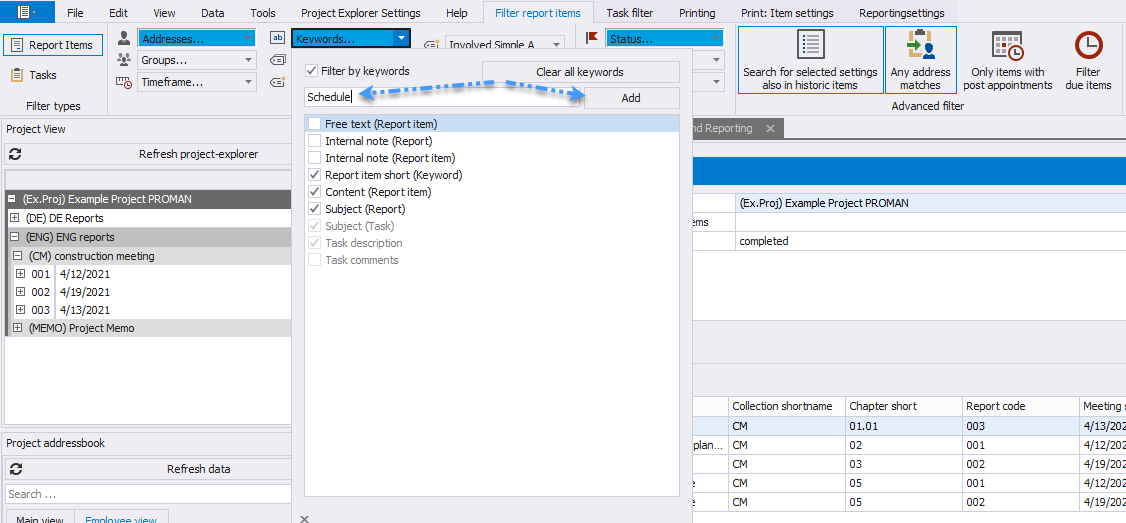Select the Report Items filter type
The width and height of the screenshot is (1126, 523).
point(53,45)
